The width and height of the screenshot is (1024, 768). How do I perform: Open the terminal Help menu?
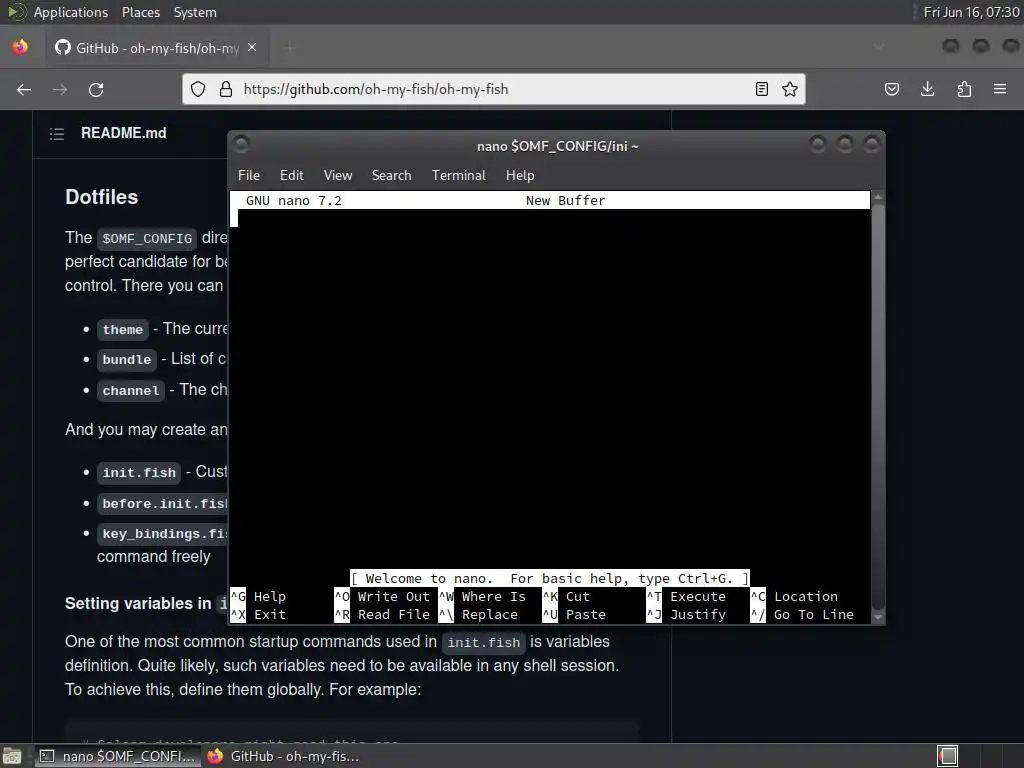520,175
